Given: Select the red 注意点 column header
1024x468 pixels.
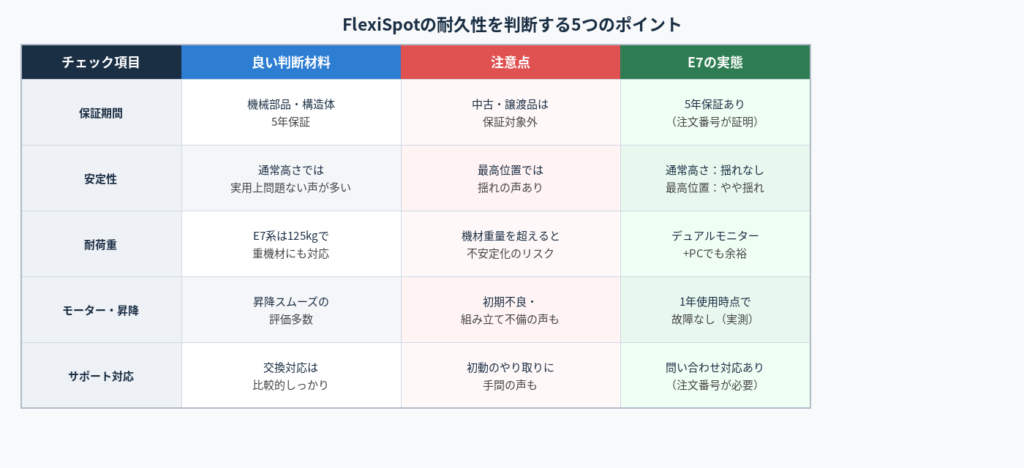Looking at the screenshot, I should tap(510, 62).
